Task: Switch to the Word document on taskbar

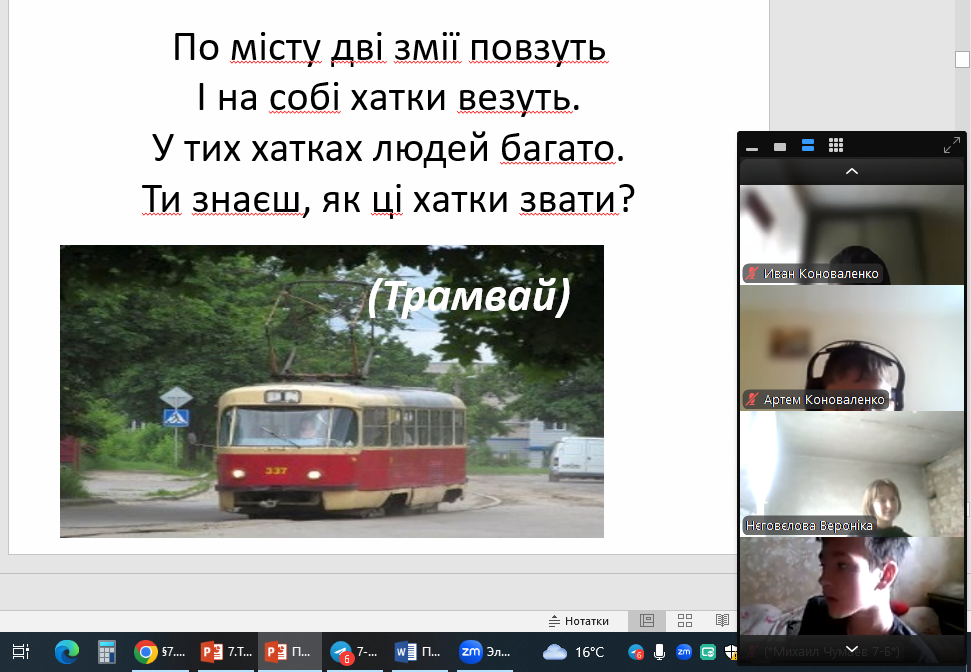Action: pos(418,652)
